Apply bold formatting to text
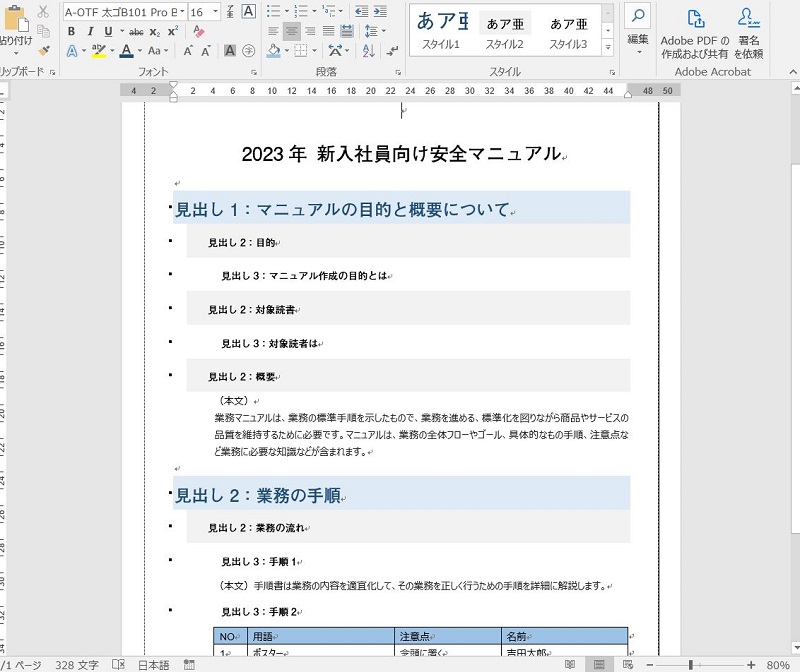The image size is (800, 672). [71, 31]
